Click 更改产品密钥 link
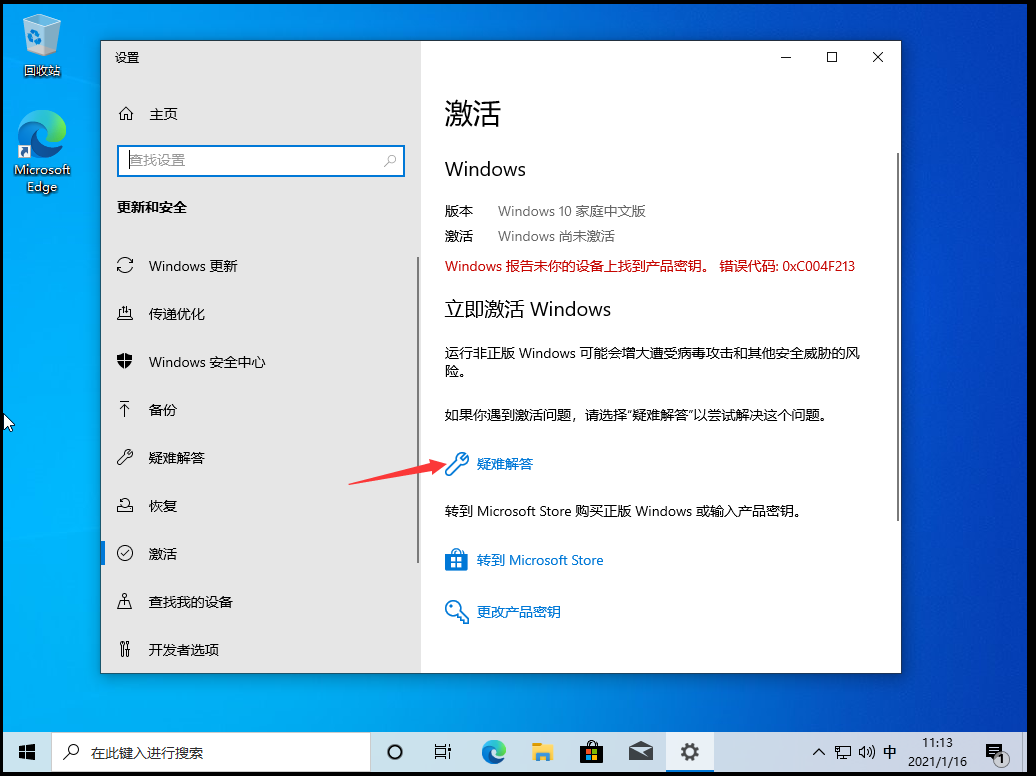The height and width of the screenshot is (776, 1036). [519, 612]
